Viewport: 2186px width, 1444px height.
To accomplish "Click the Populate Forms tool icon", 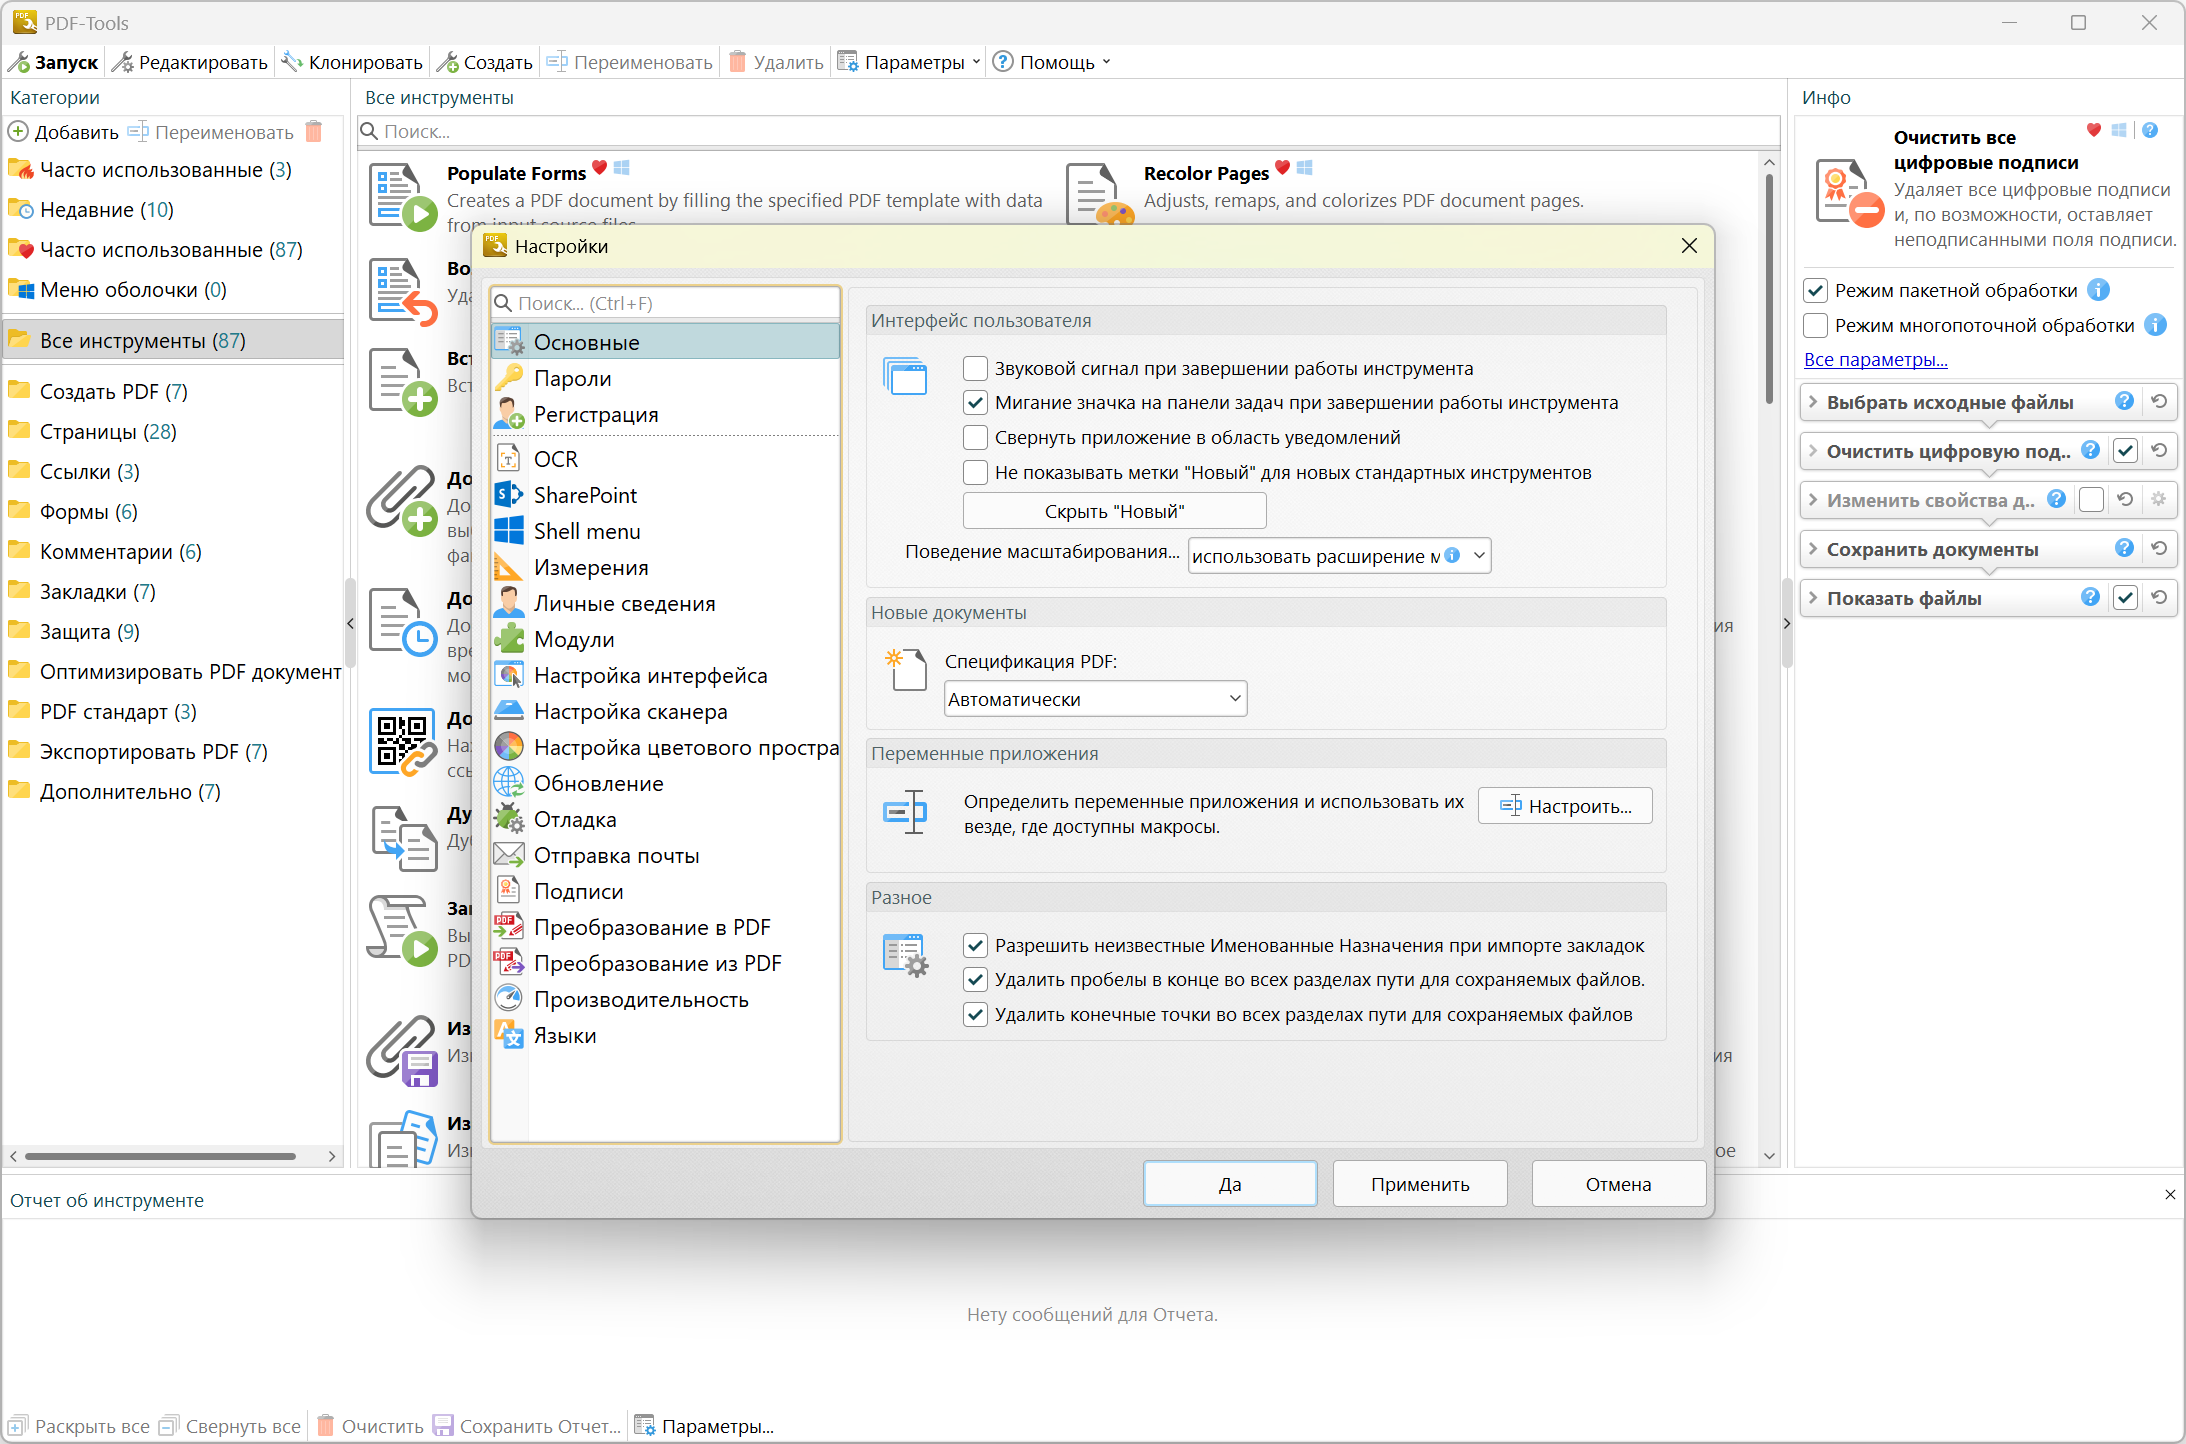I will 402,197.
